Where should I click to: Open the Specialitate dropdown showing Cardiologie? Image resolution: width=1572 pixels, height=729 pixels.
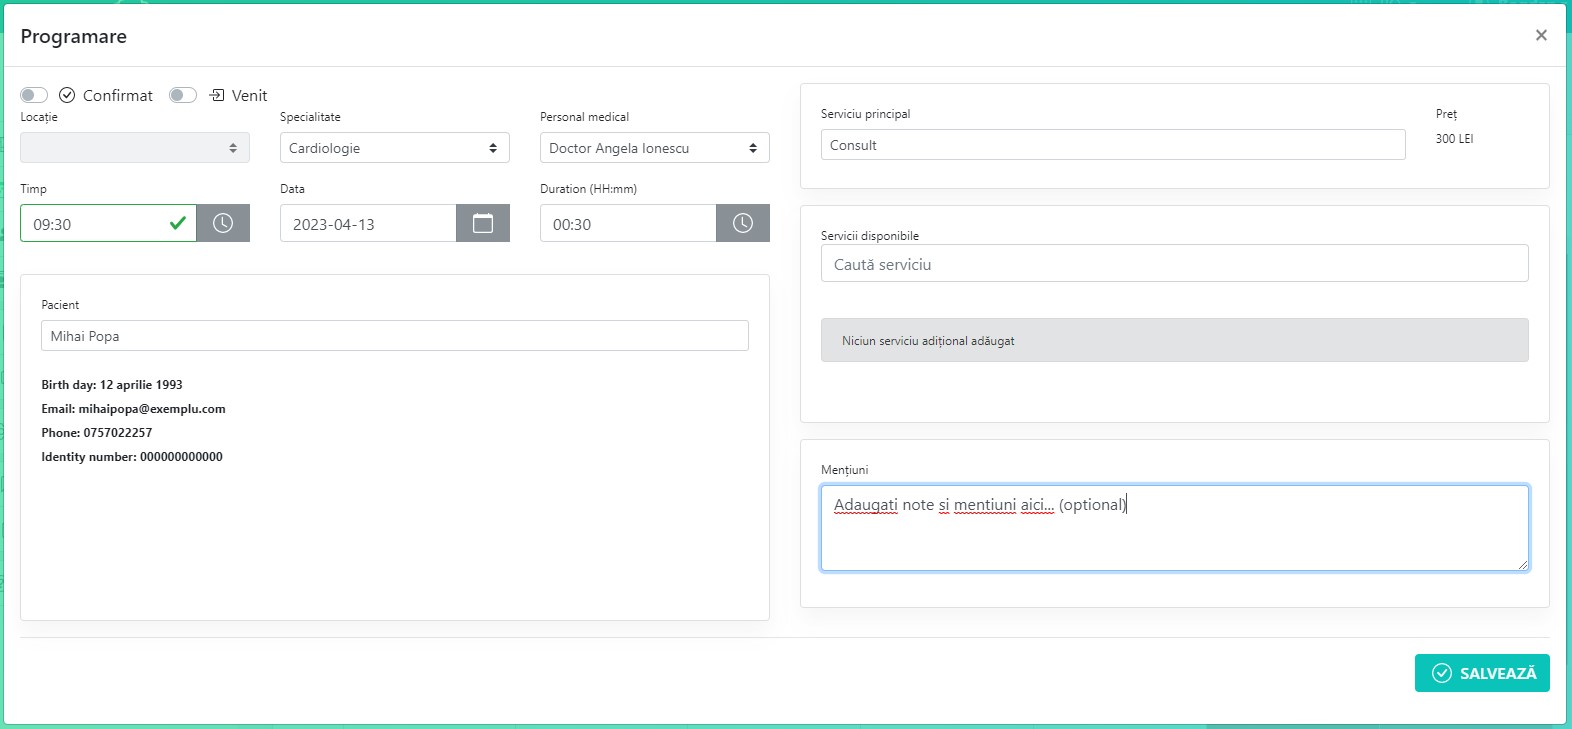tap(394, 148)
